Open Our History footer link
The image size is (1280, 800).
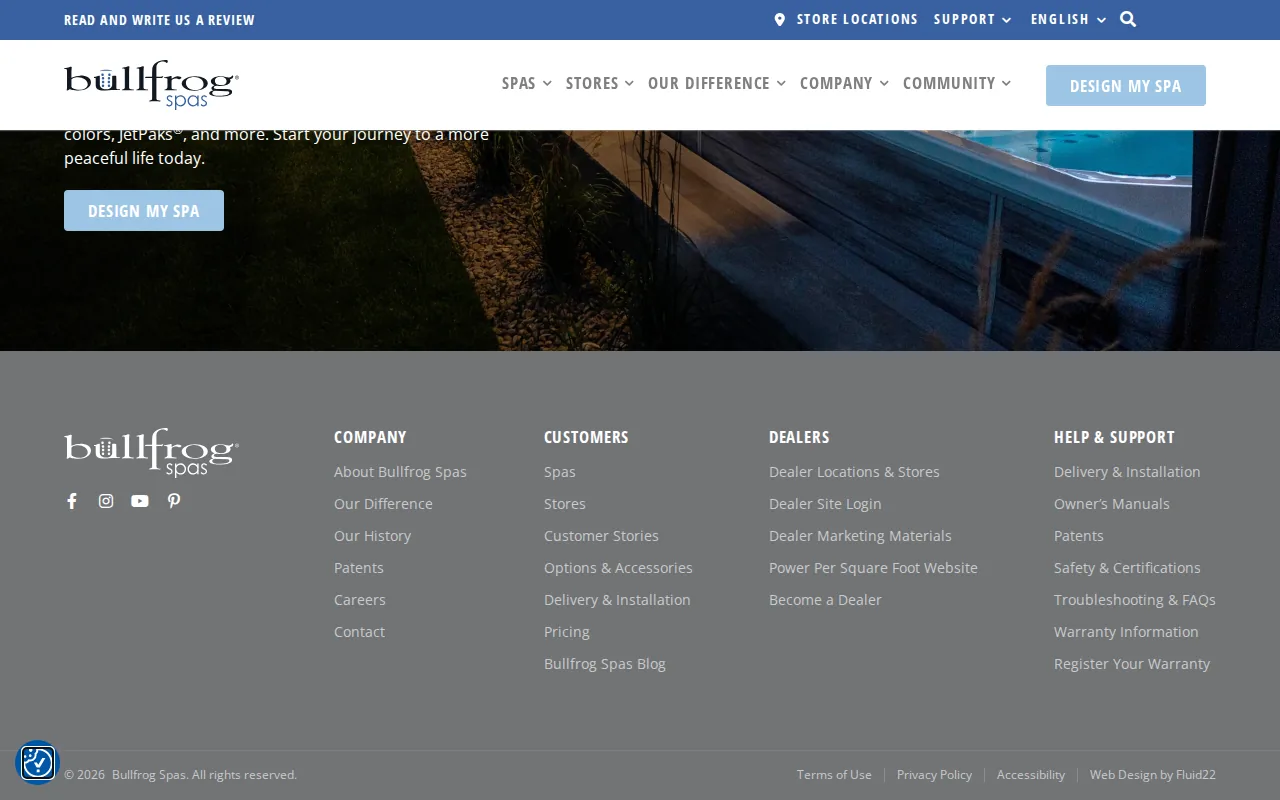(372, 536)
